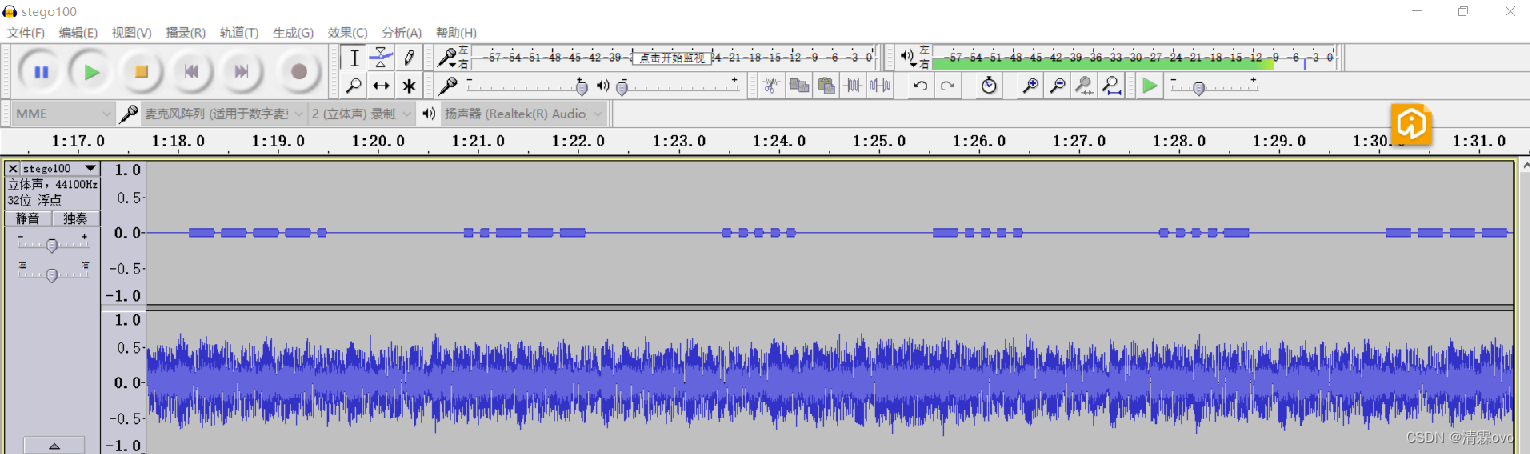
Task: Open the 生成(G) menu
Action: point(293,33)
